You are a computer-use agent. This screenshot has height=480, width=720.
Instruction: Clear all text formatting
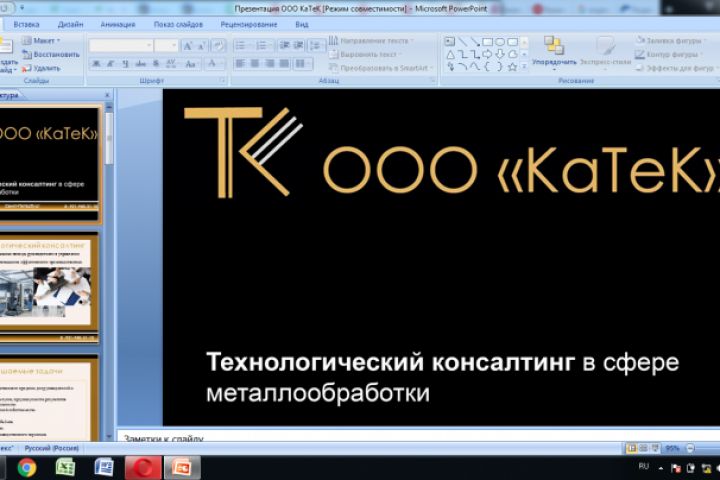218,45
